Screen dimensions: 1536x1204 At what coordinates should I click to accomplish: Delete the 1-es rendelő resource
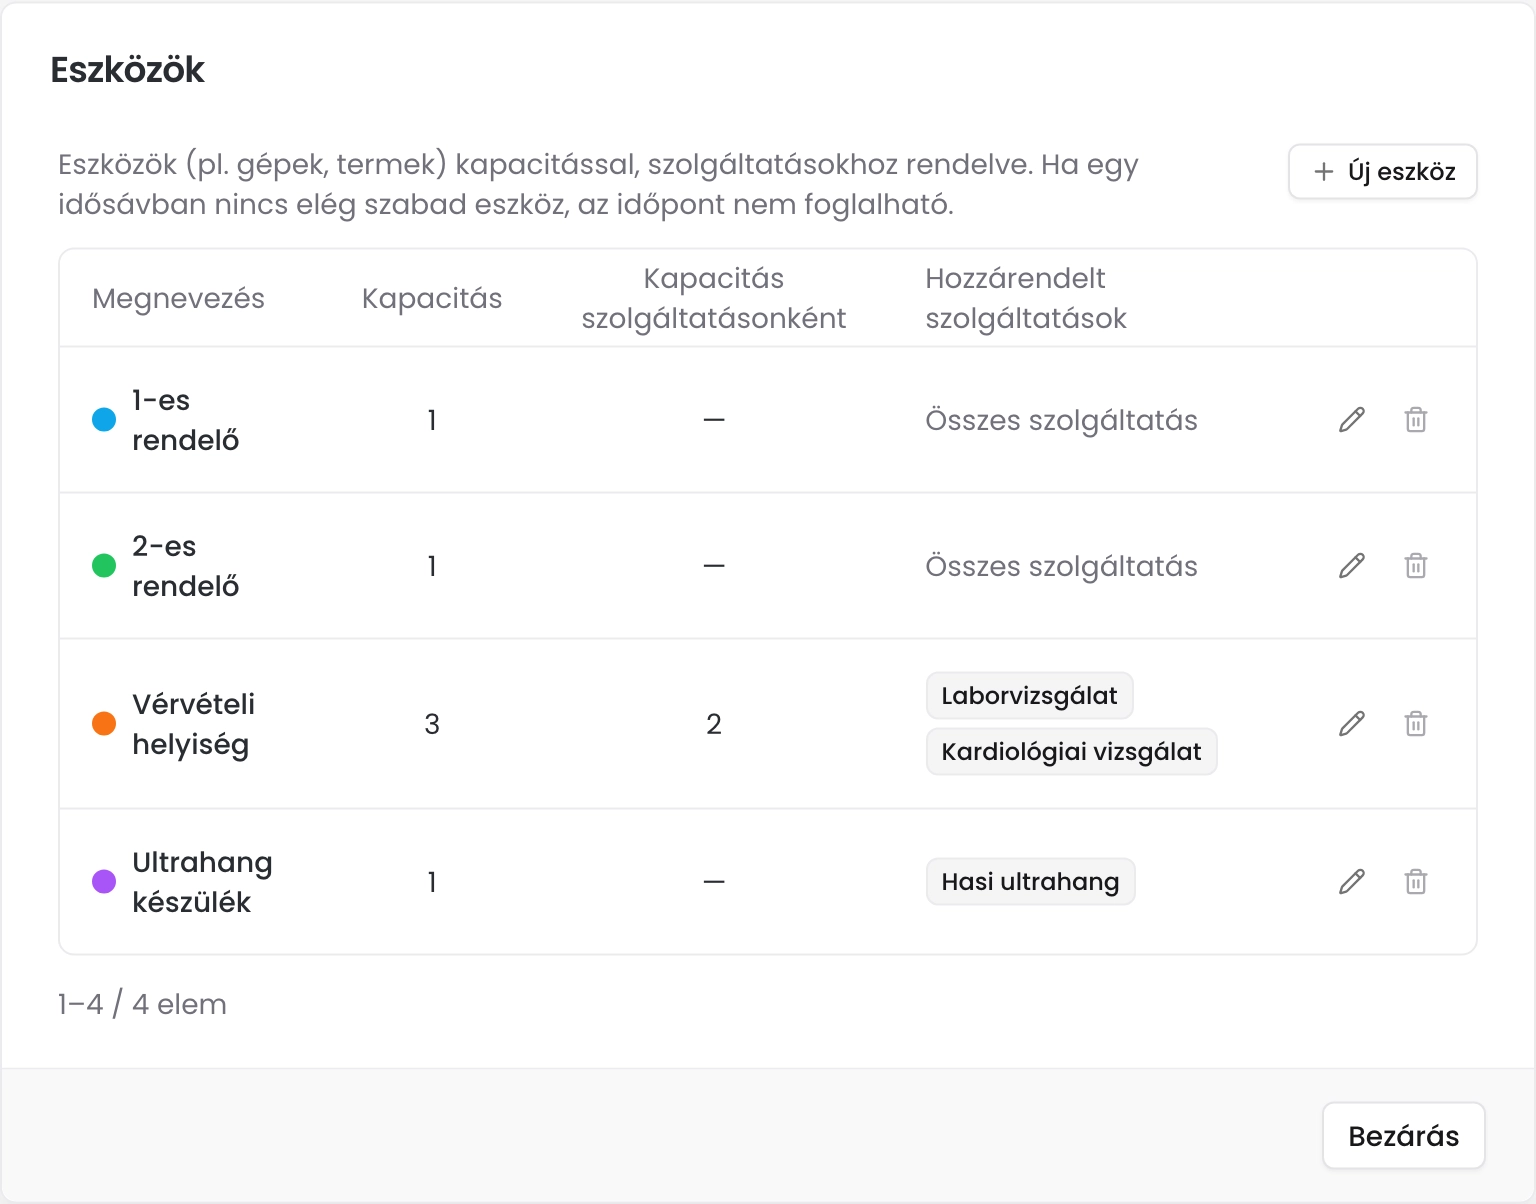pyautogui.click(x=1416, y=420)
